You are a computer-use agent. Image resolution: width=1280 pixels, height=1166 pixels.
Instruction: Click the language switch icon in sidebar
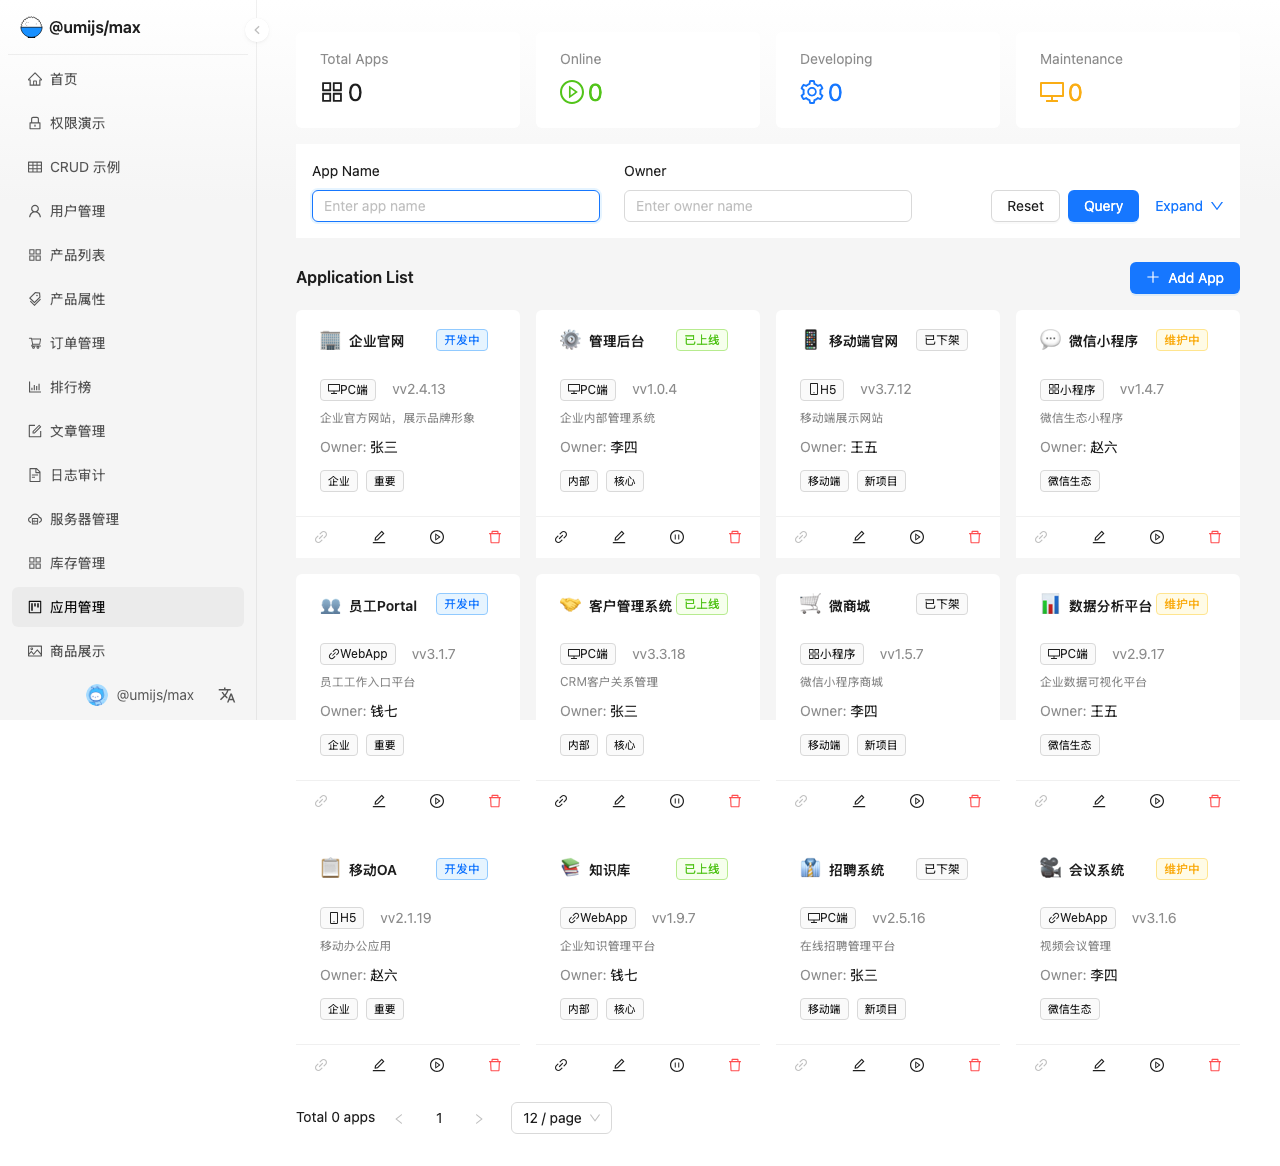[227, 695]
